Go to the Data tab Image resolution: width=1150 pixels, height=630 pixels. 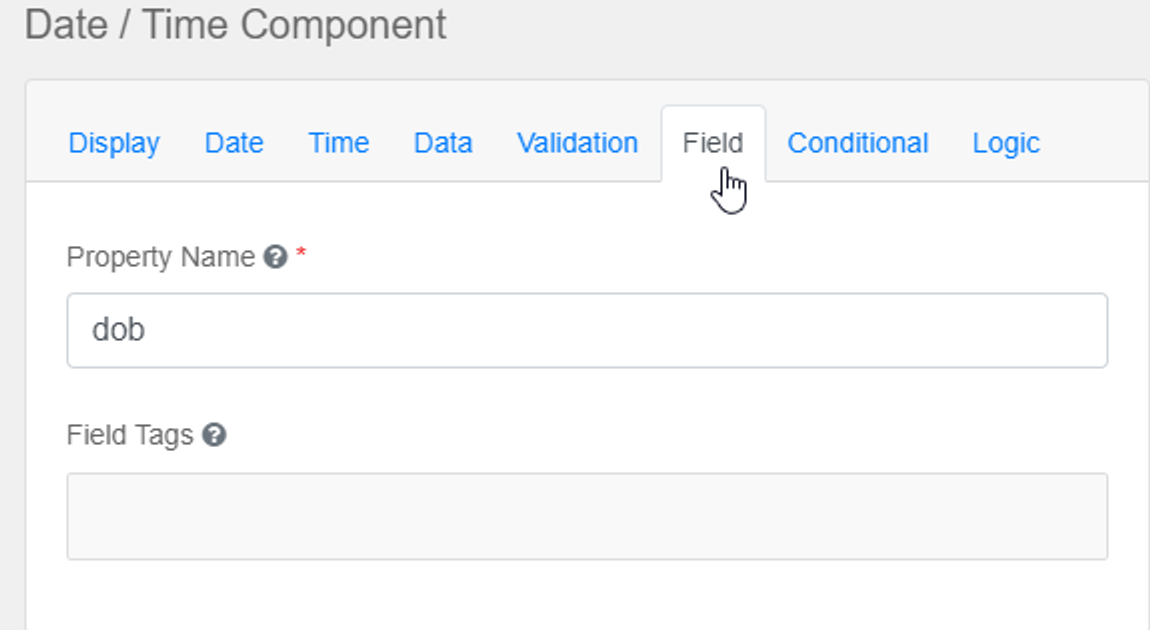[443, 143]
